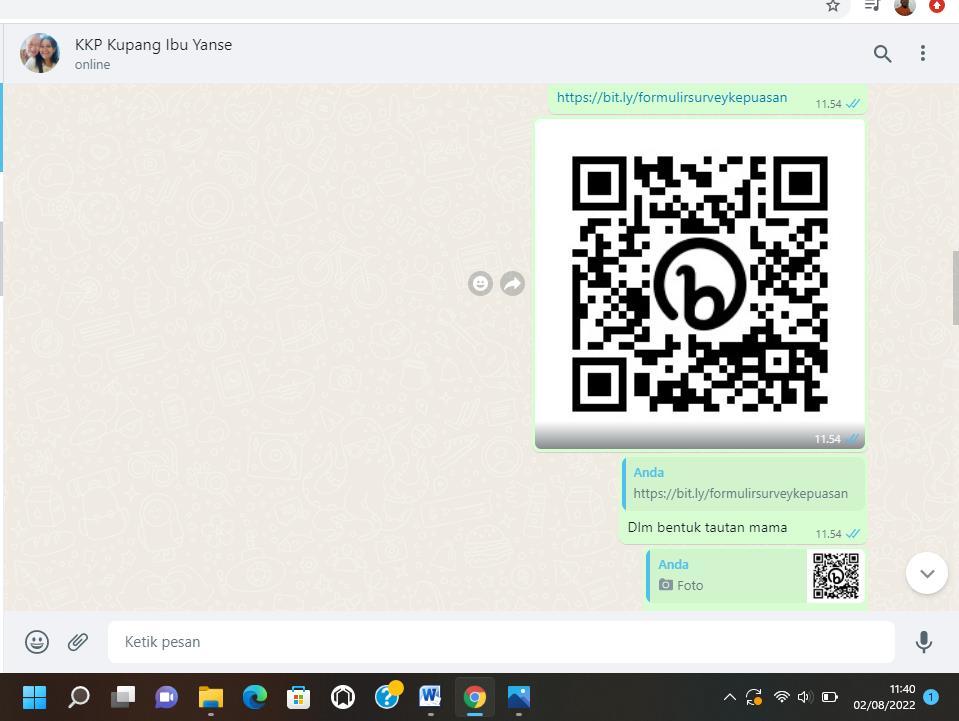The image size is (959, 721).
Task: Open the volume speaker tray icon
Action: coord(805,697)
